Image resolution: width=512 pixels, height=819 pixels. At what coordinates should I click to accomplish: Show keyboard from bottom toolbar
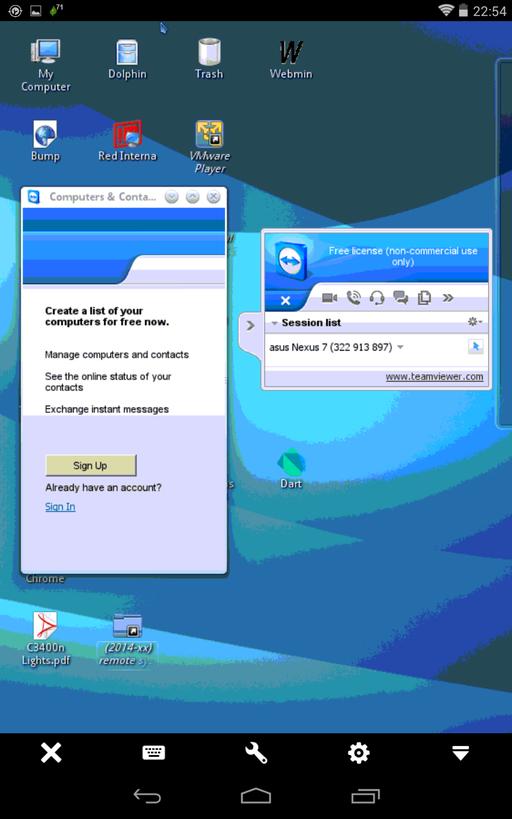tap(154, 753)
